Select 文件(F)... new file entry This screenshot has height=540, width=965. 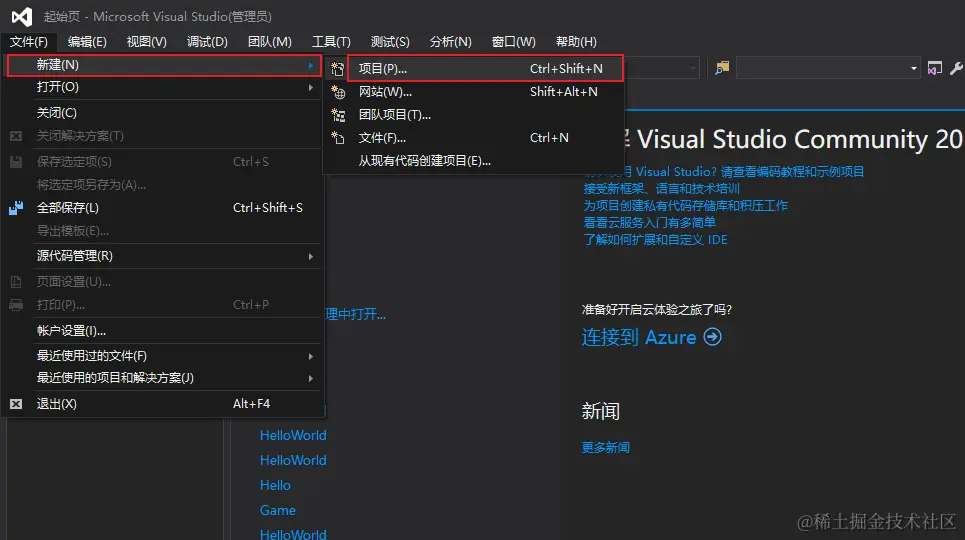point(474,138)
